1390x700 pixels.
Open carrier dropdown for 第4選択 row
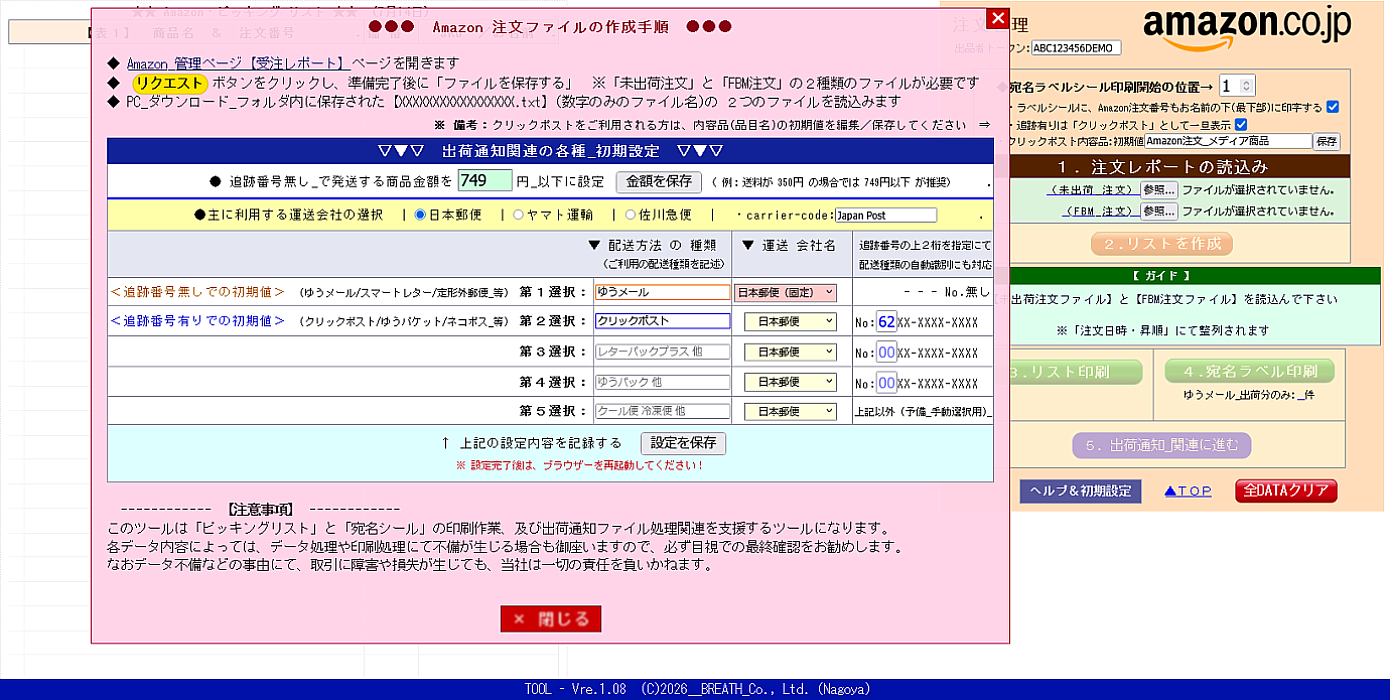(790, 382)
